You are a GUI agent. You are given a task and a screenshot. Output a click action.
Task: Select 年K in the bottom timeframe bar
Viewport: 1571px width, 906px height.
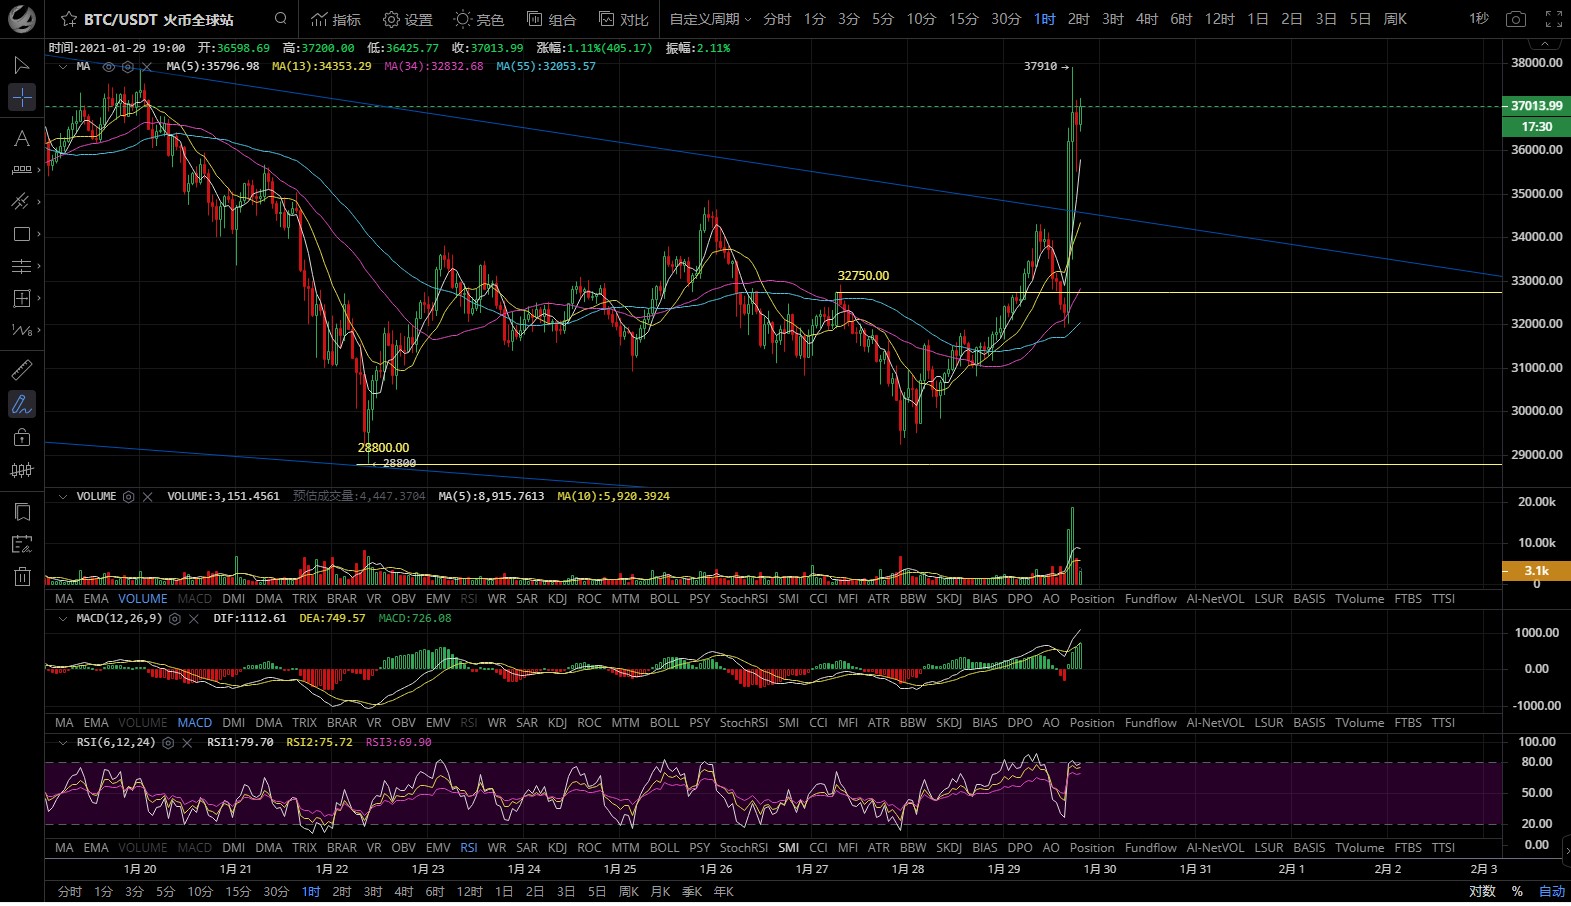click(x=723, y=891)
